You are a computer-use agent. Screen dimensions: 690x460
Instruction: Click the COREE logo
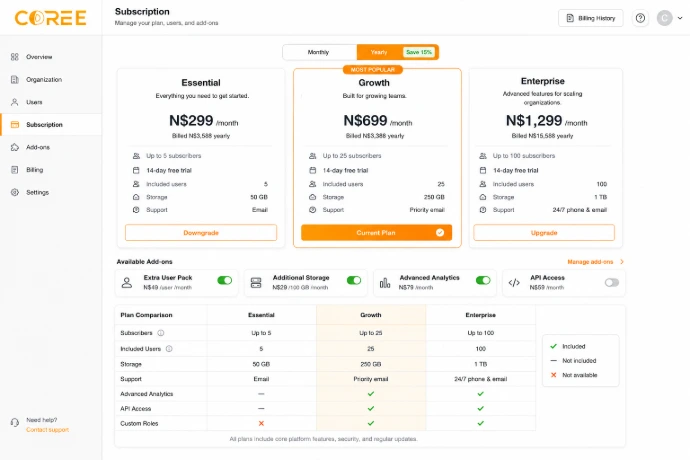coord(51,18)
